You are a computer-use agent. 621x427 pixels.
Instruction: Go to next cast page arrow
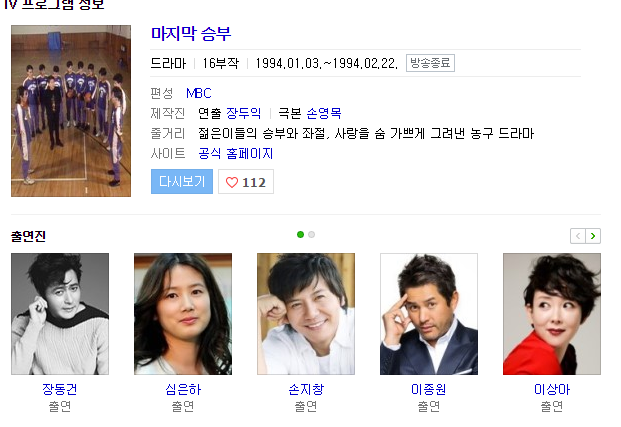(x=593, y=236)
